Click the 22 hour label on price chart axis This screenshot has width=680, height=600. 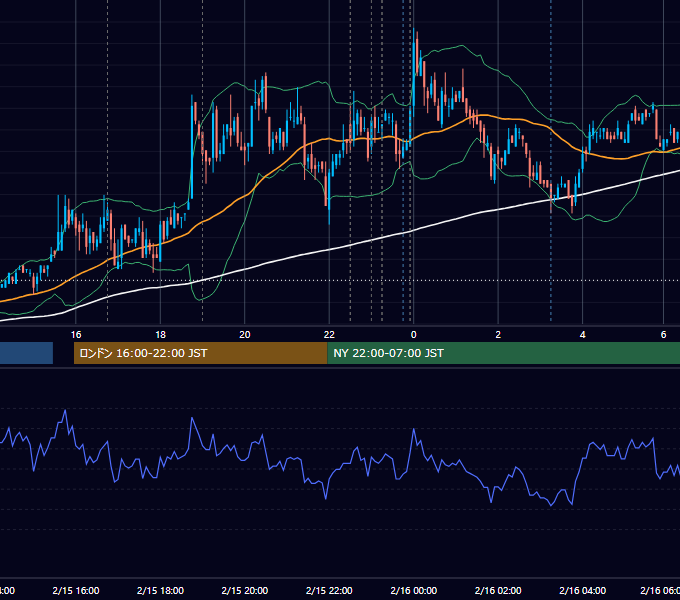329,335
